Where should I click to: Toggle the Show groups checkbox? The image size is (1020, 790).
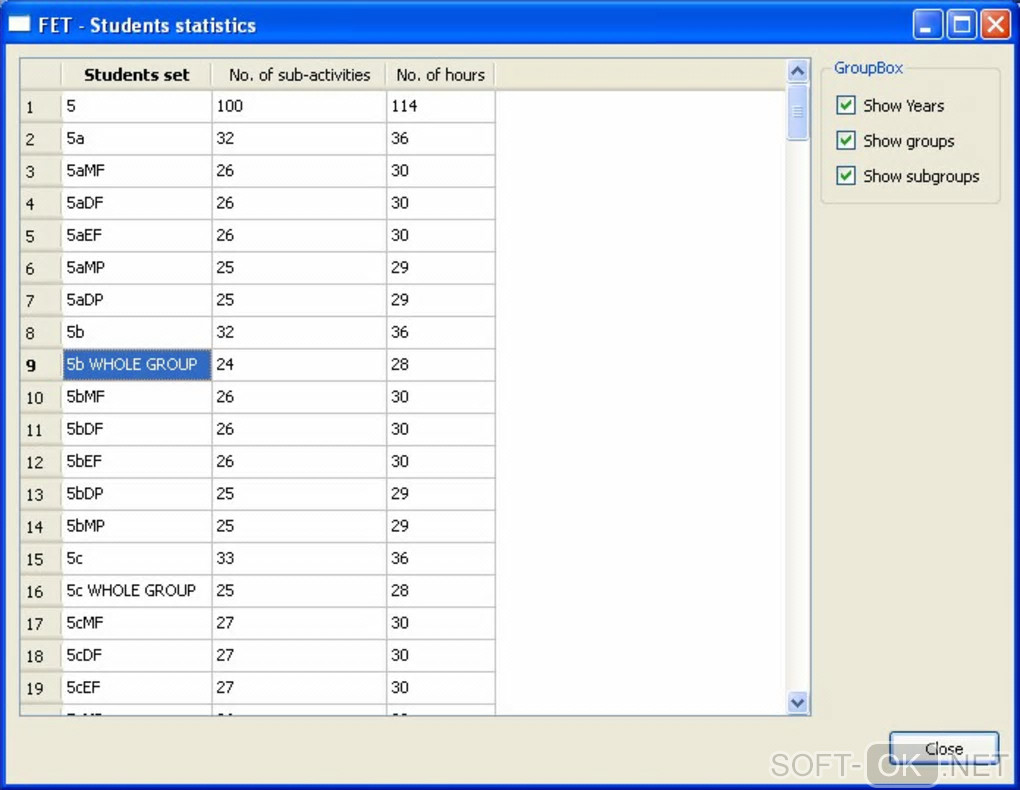(846, 141)
